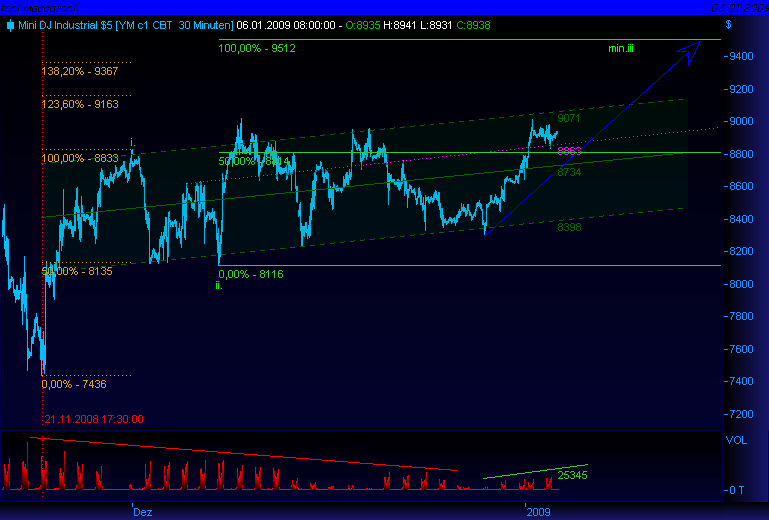769x520 pixels.
Task: Select the Mini DJ Industrial $5 title text
Action: click(65, 26)
